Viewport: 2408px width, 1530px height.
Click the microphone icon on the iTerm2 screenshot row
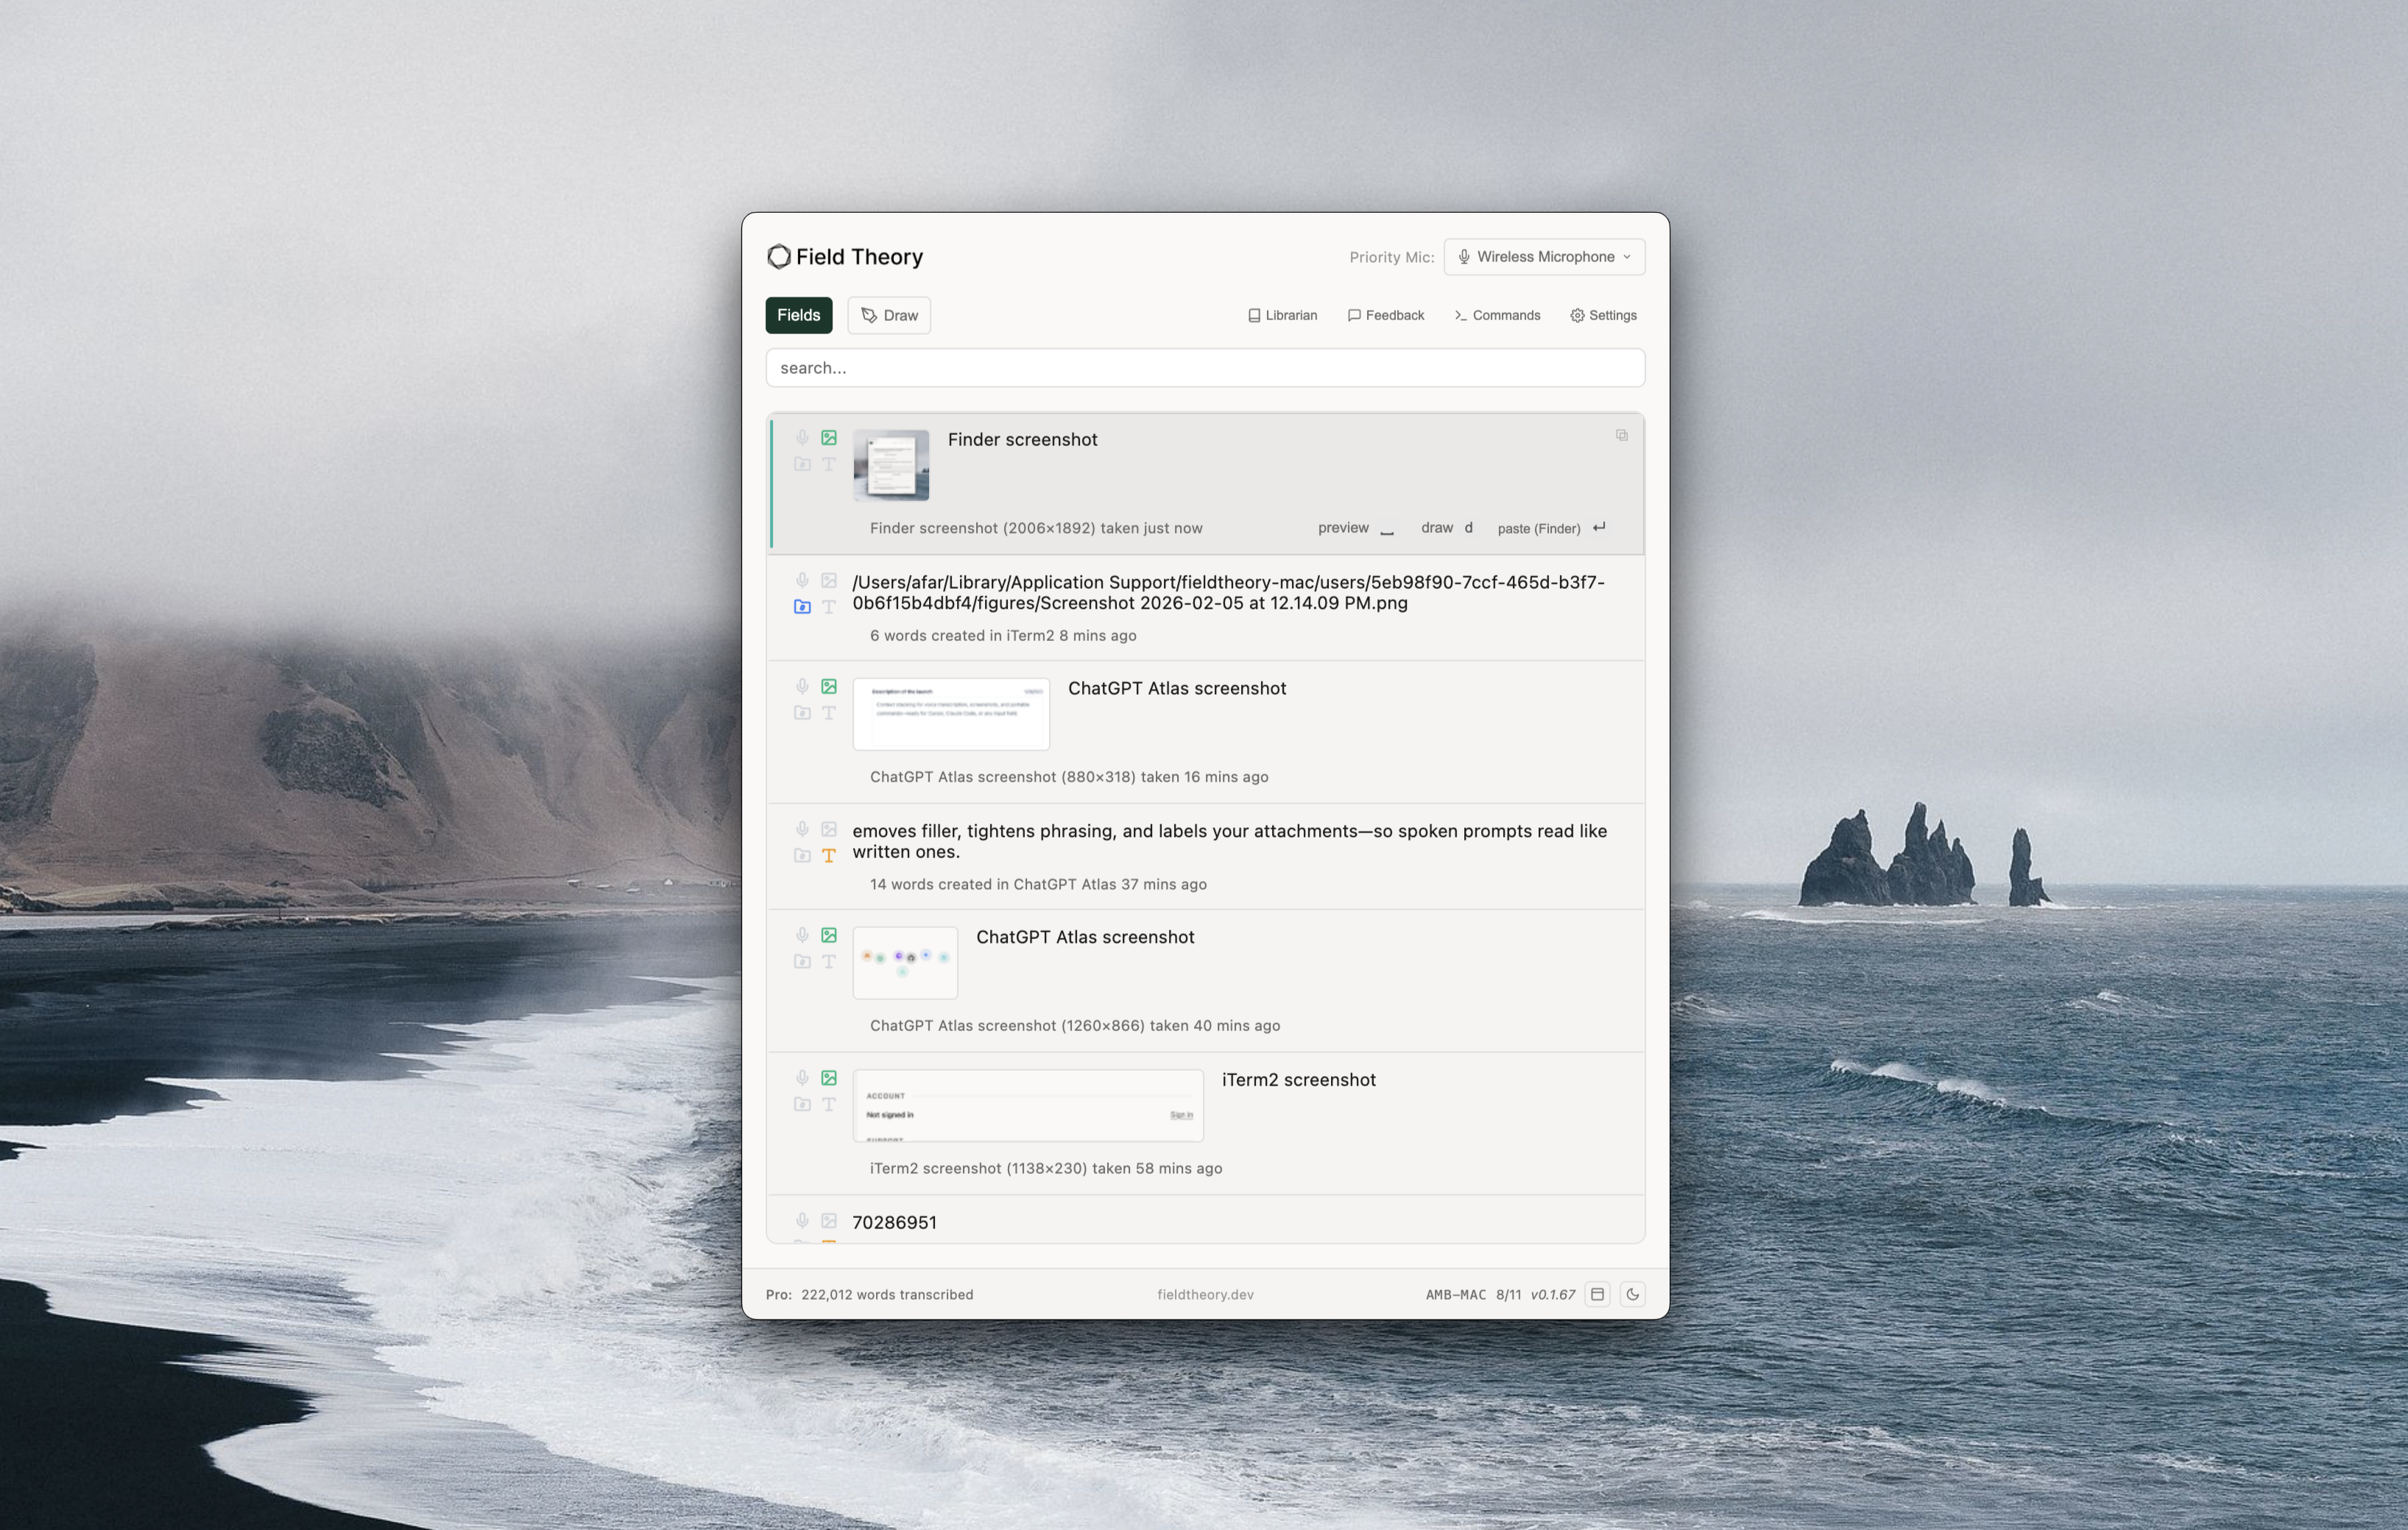tap(802, 1078)
